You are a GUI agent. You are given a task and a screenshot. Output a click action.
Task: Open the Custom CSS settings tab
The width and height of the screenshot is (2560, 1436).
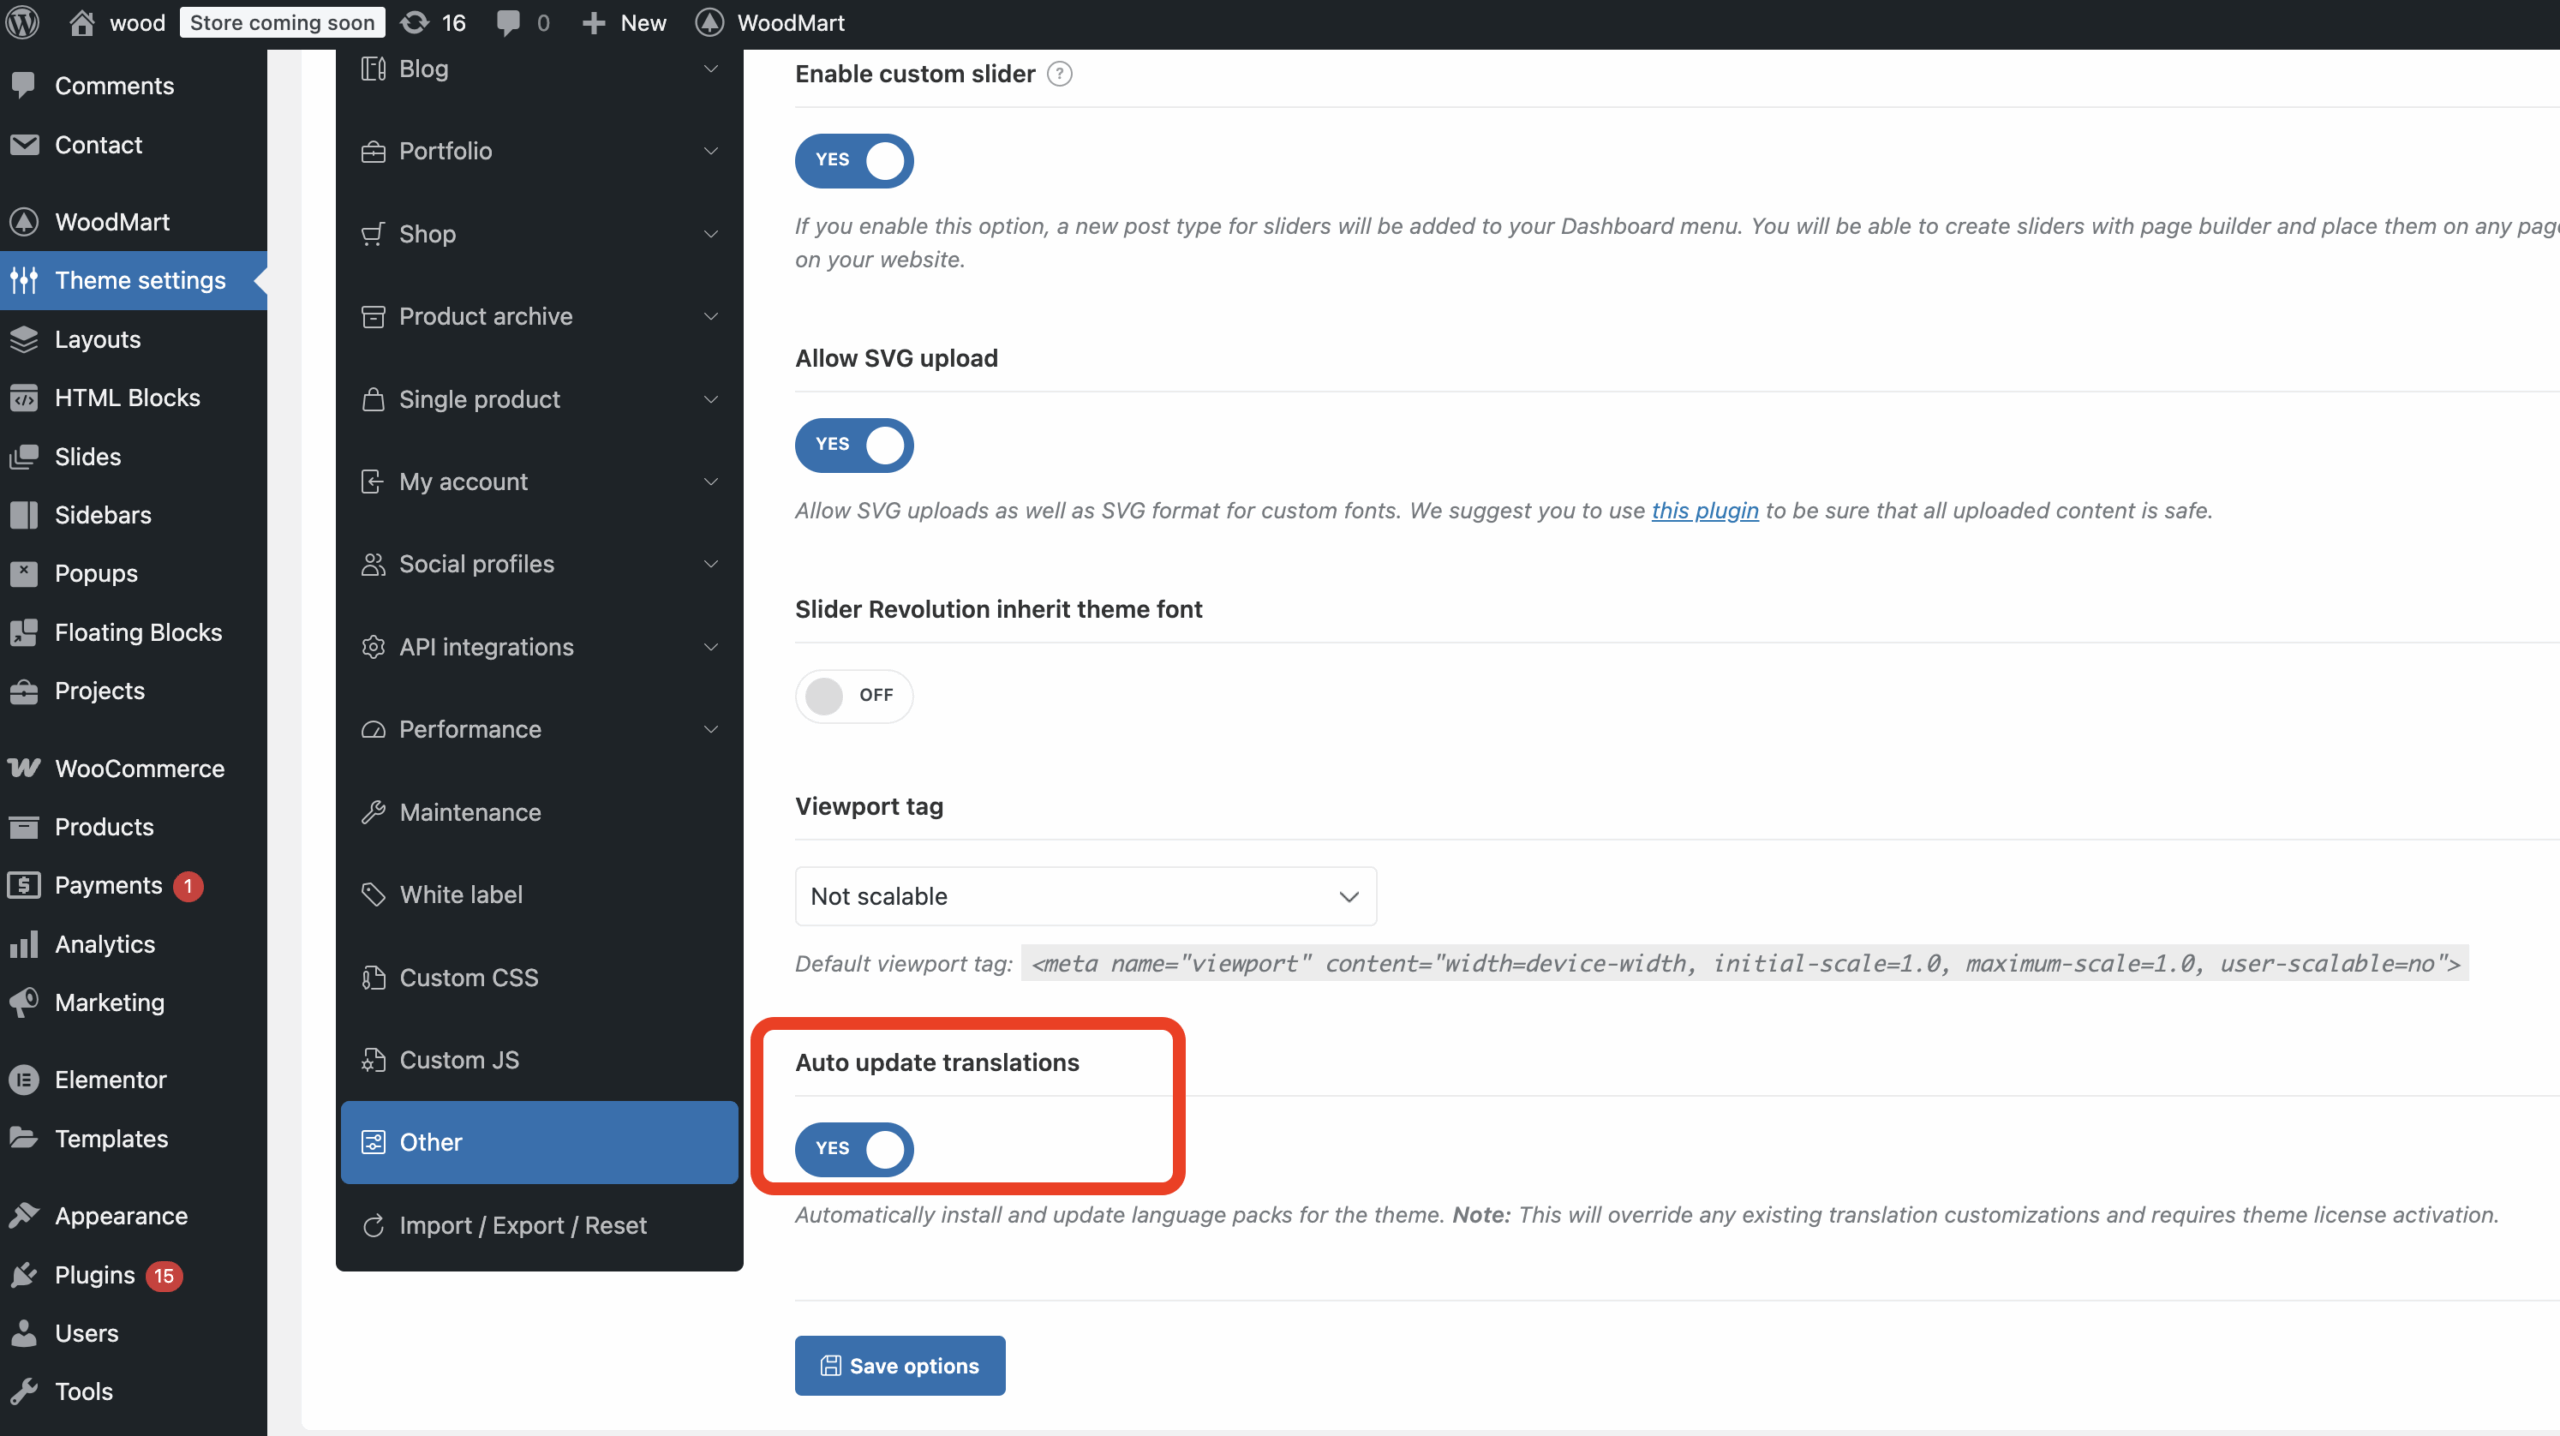469,977
